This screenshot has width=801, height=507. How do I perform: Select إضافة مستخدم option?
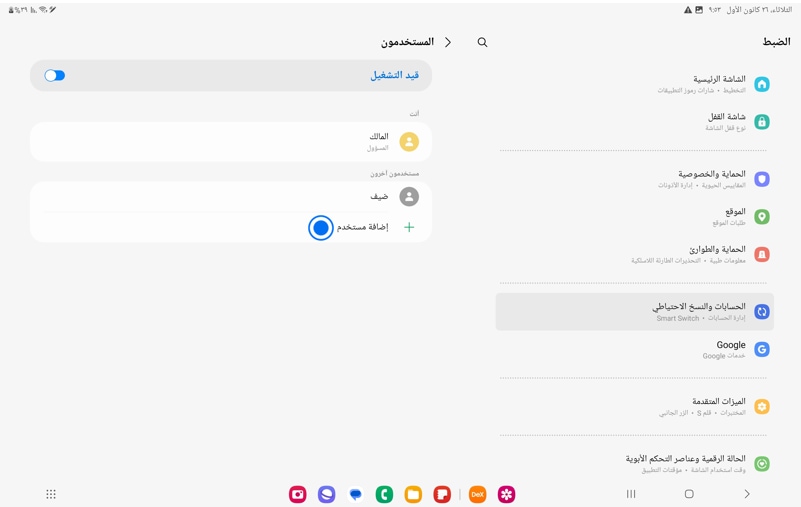362,227
